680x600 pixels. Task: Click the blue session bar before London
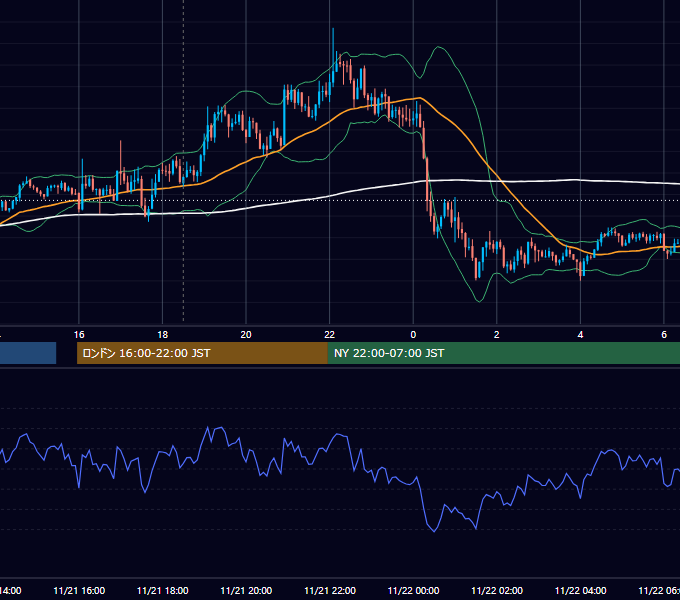28,353
